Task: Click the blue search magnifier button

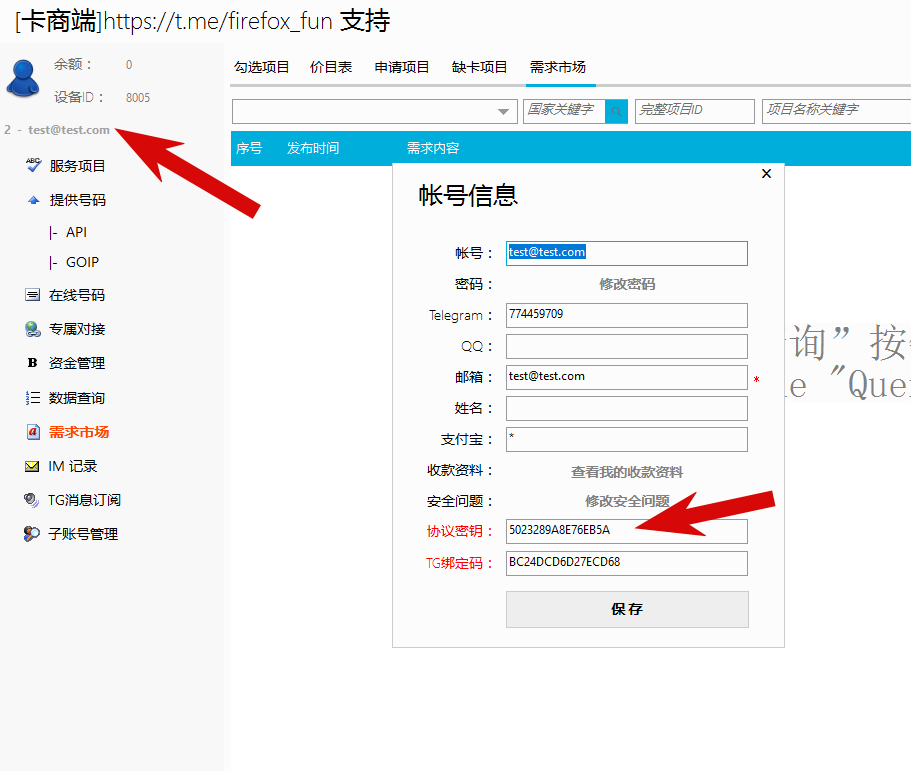Action: point(616,112)
